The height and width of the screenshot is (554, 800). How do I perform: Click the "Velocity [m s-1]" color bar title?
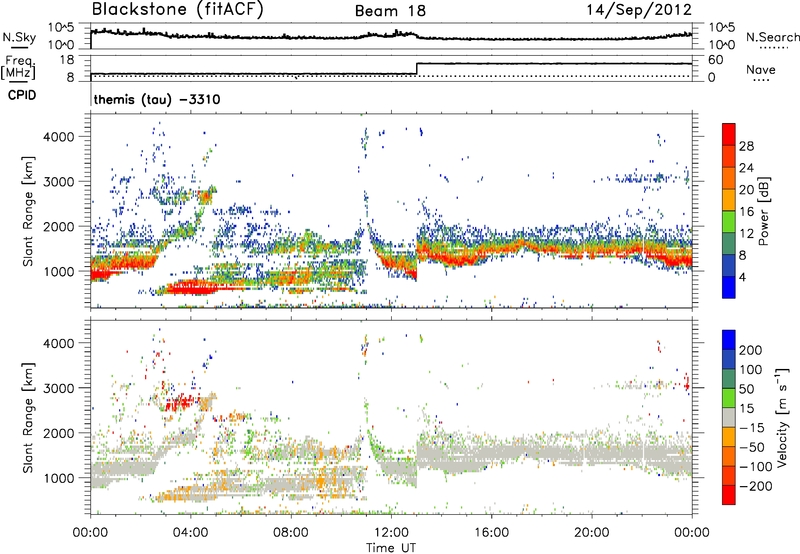[782, 417]
